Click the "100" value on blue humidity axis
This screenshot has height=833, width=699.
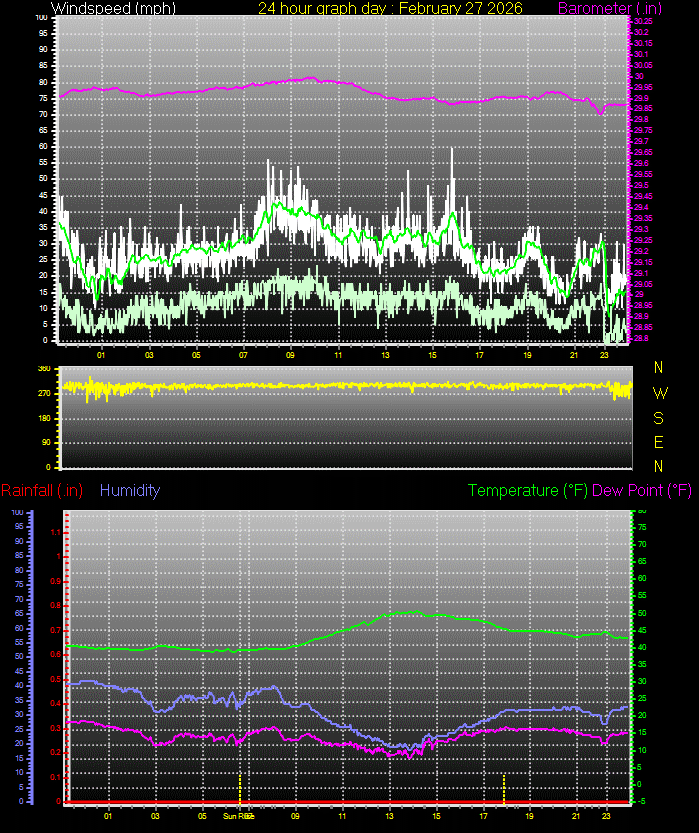pos(18,513)
